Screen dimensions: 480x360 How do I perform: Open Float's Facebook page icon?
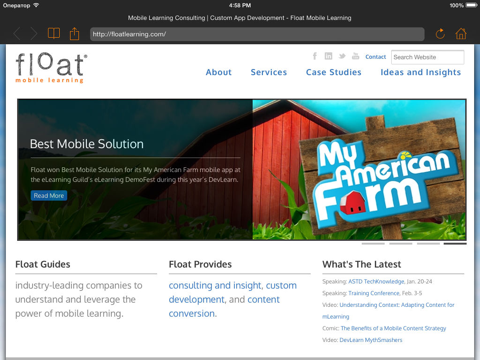pyautogui.click(x=315, y=56)
